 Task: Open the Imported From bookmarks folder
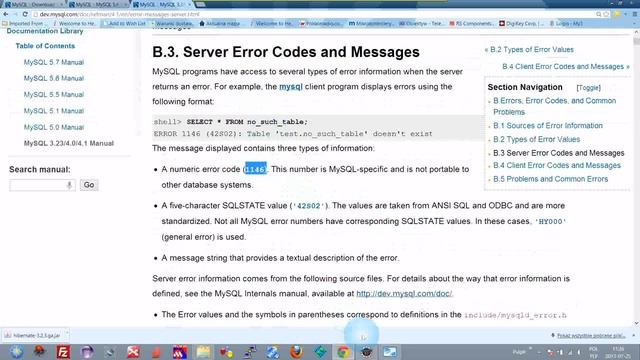[22, 24]
